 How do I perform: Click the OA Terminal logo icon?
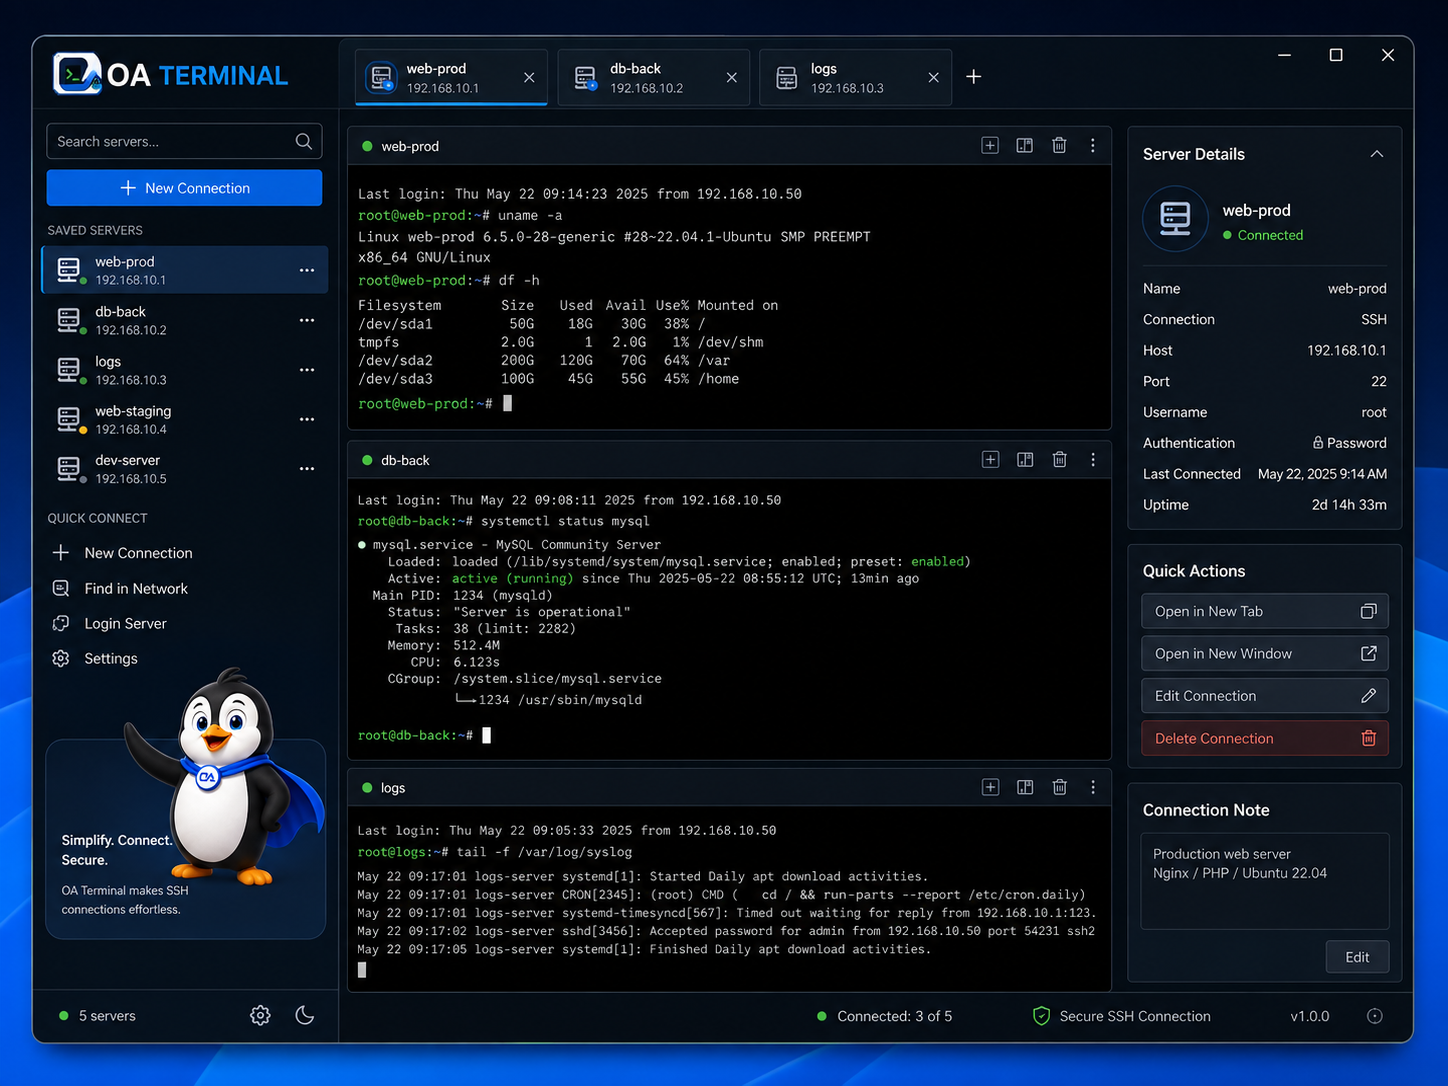point(77,74)
